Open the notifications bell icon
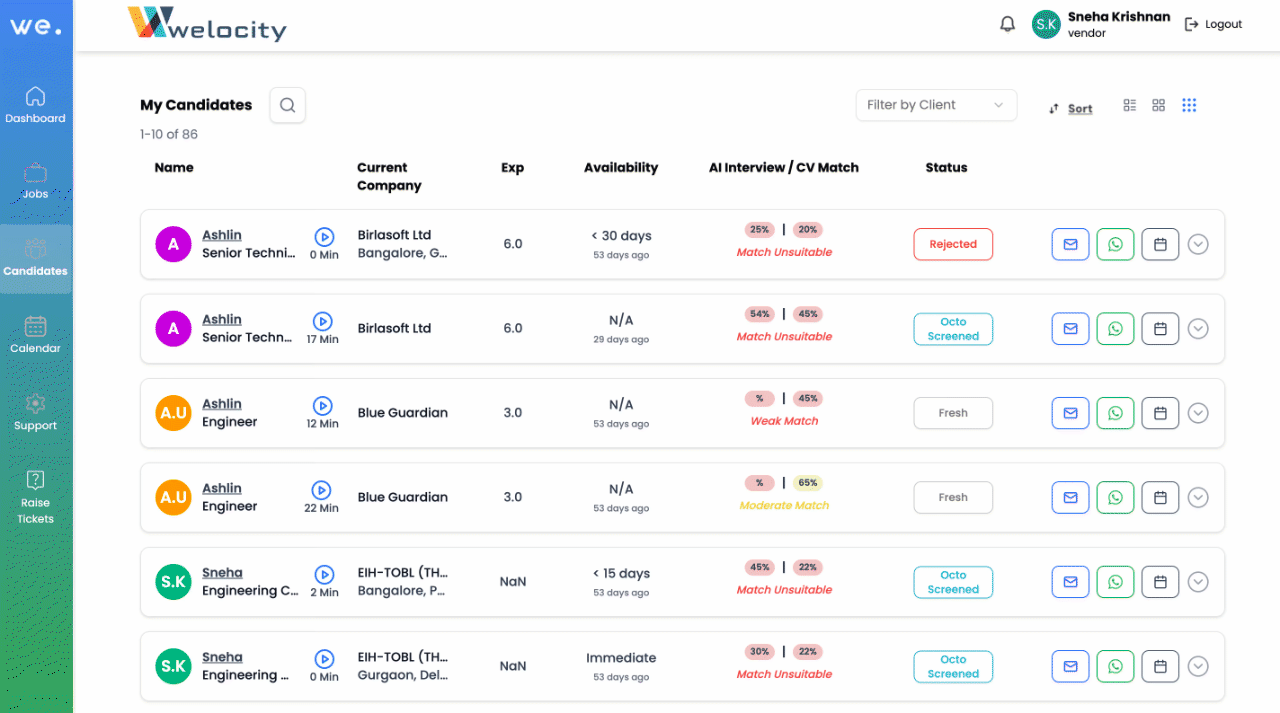 click(1007, 25)
